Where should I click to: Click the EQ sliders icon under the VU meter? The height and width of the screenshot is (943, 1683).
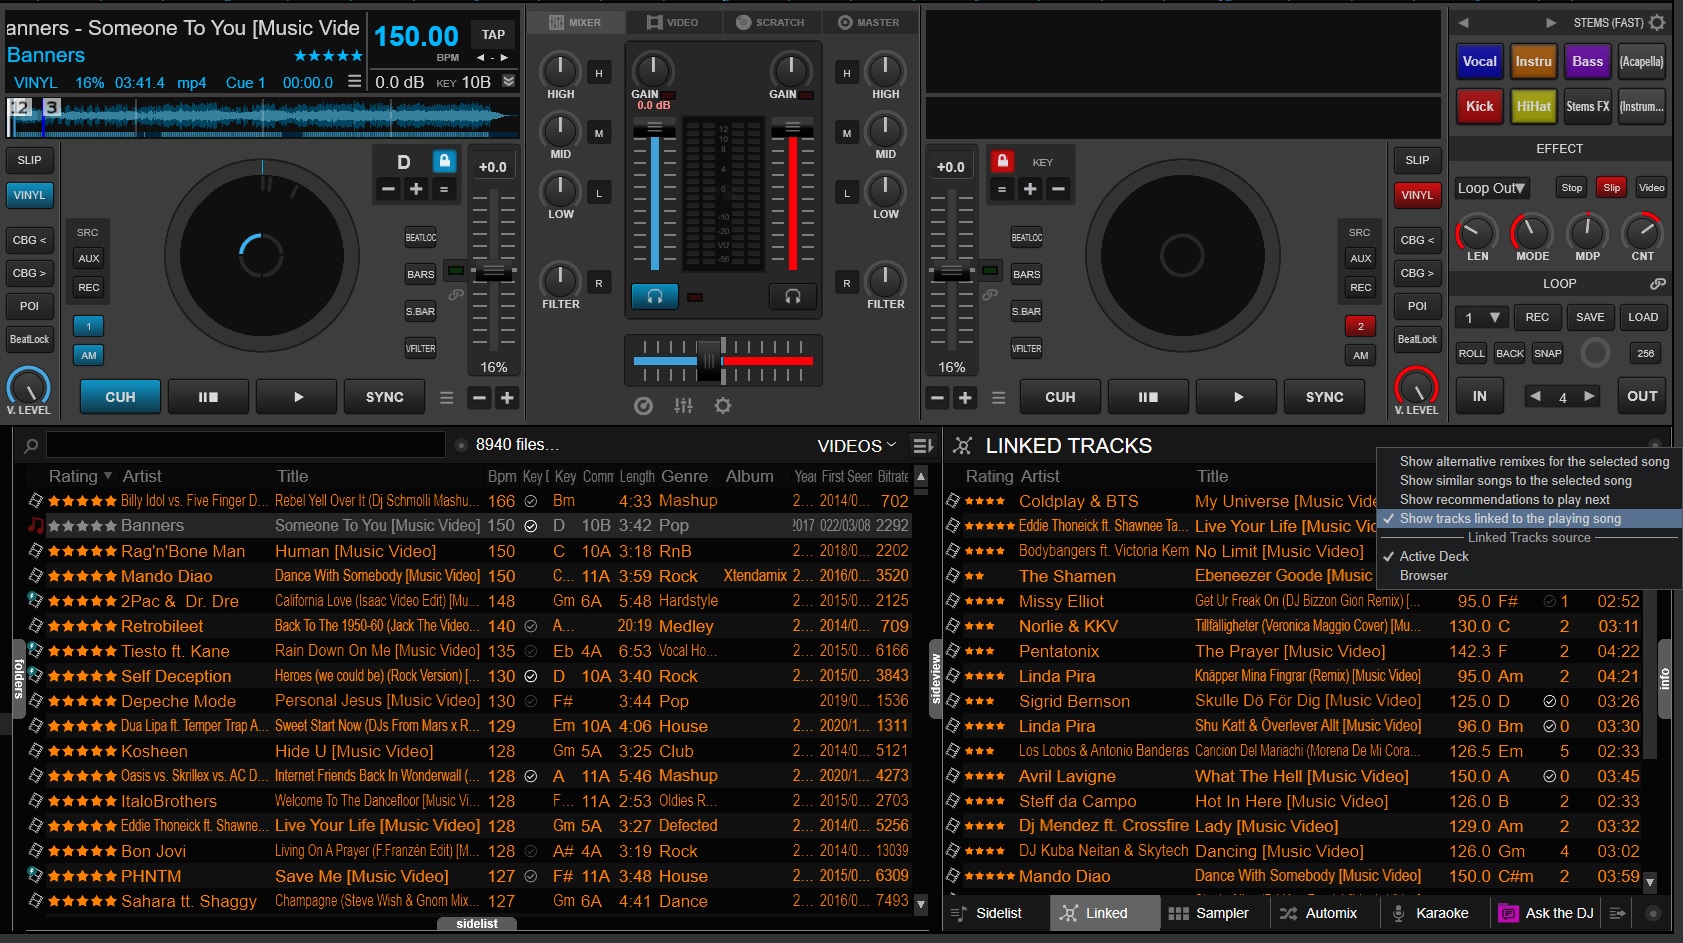tap(684, 406)
